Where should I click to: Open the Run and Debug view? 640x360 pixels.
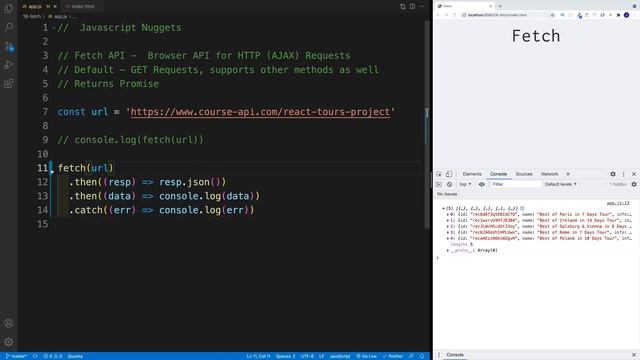[9, 64]
